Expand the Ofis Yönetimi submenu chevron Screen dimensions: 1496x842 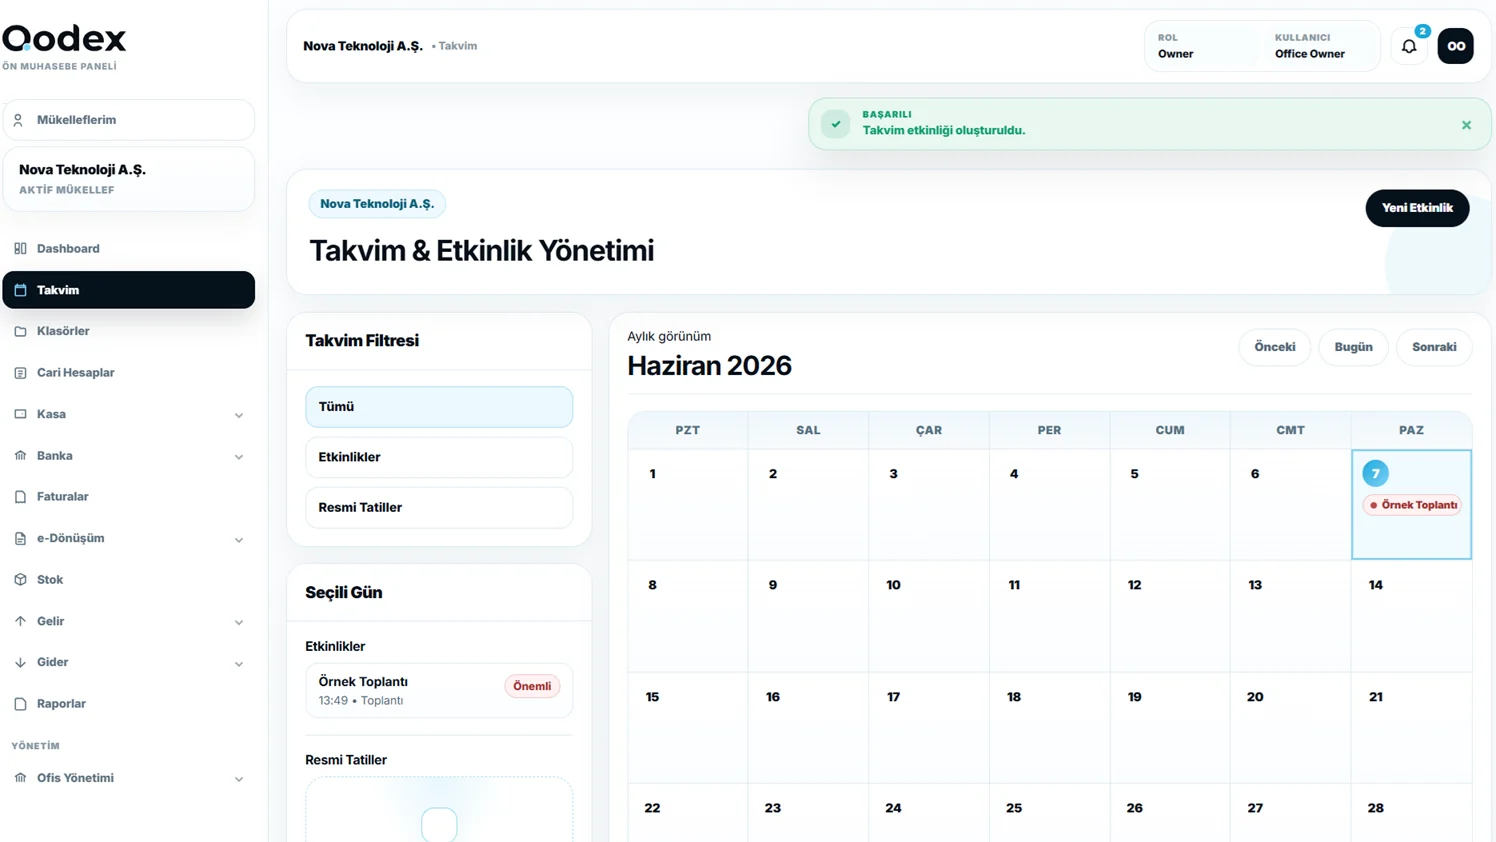tap(239, 779)
